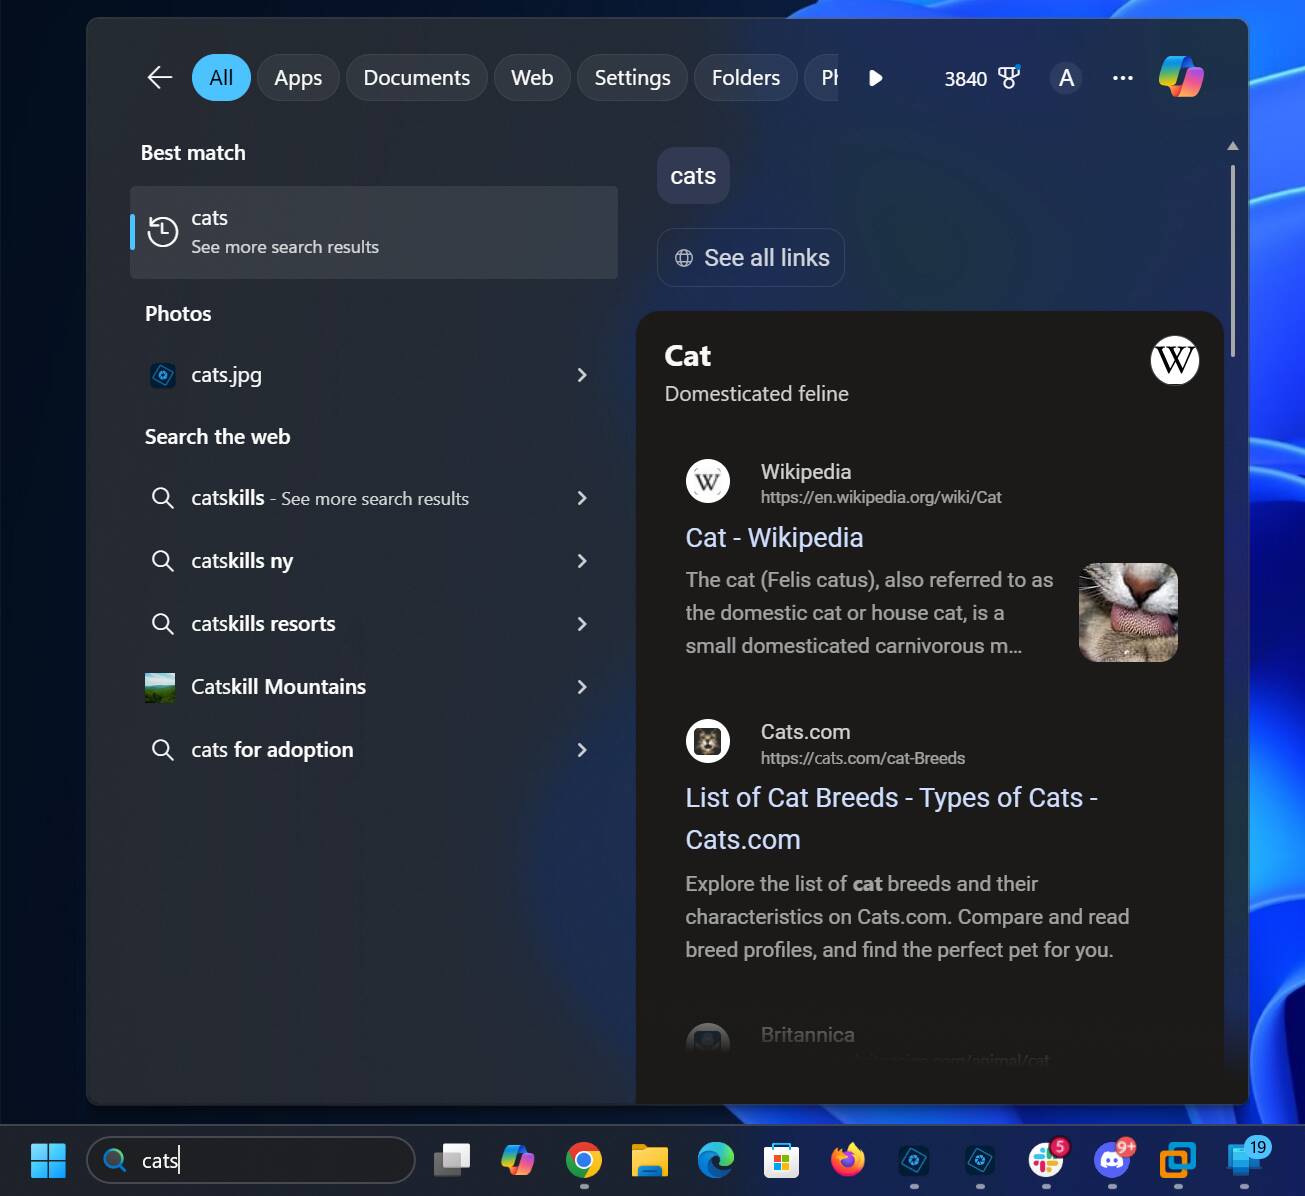Viewport: 1305px width, 1196px height.
Task: Expand catskills ny chevron
Action: (582, 561)
